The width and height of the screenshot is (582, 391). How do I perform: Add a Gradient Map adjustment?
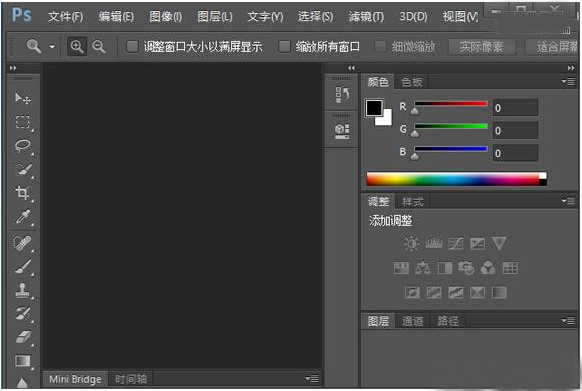499,292
